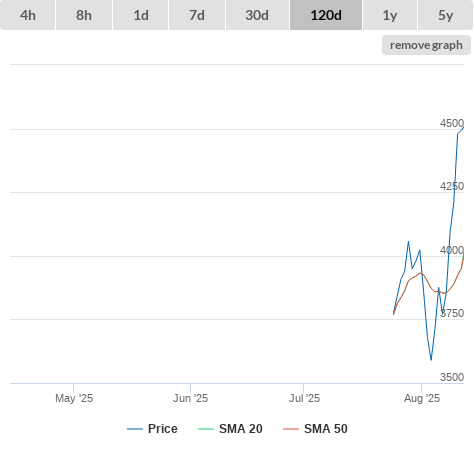Toggle the SMA 20 legend entry
The height and width of the screenshot is (455, 474).
[230, 429]
